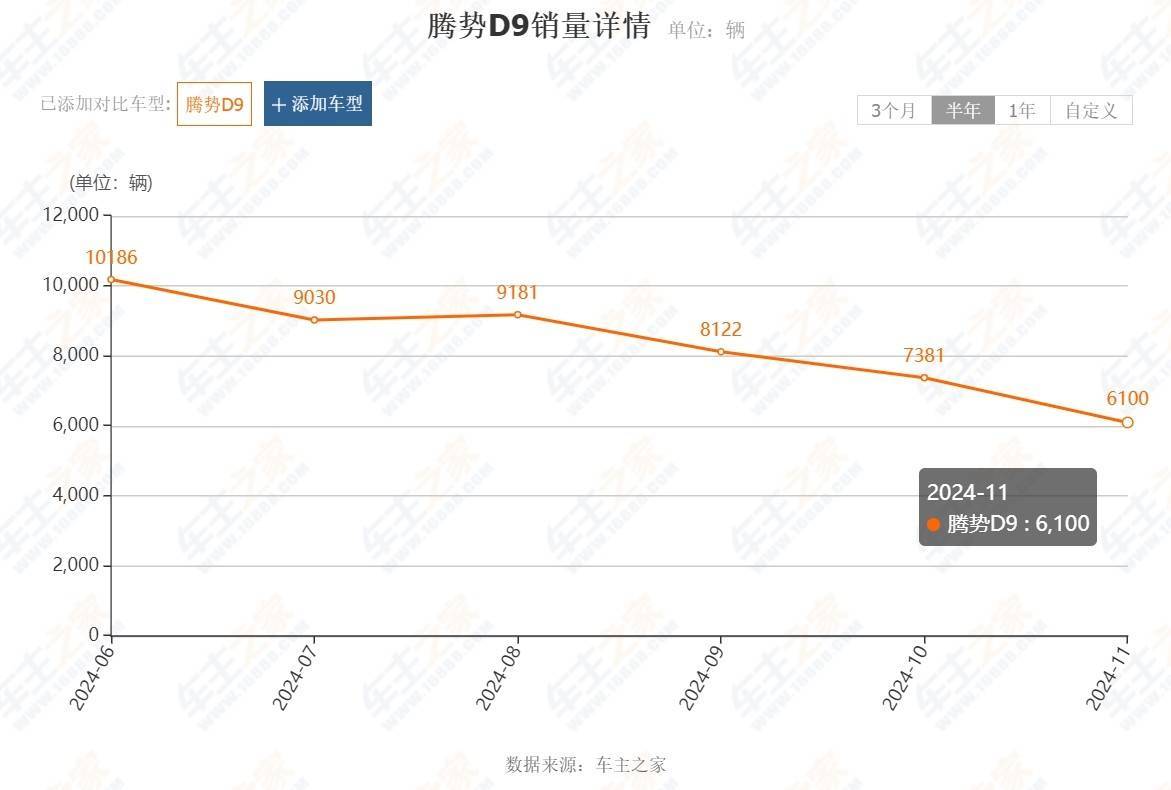This screenshot has height=790, width=1171.
Task: Switch to the 半年 time range
Action: click(x=963, y=111)
